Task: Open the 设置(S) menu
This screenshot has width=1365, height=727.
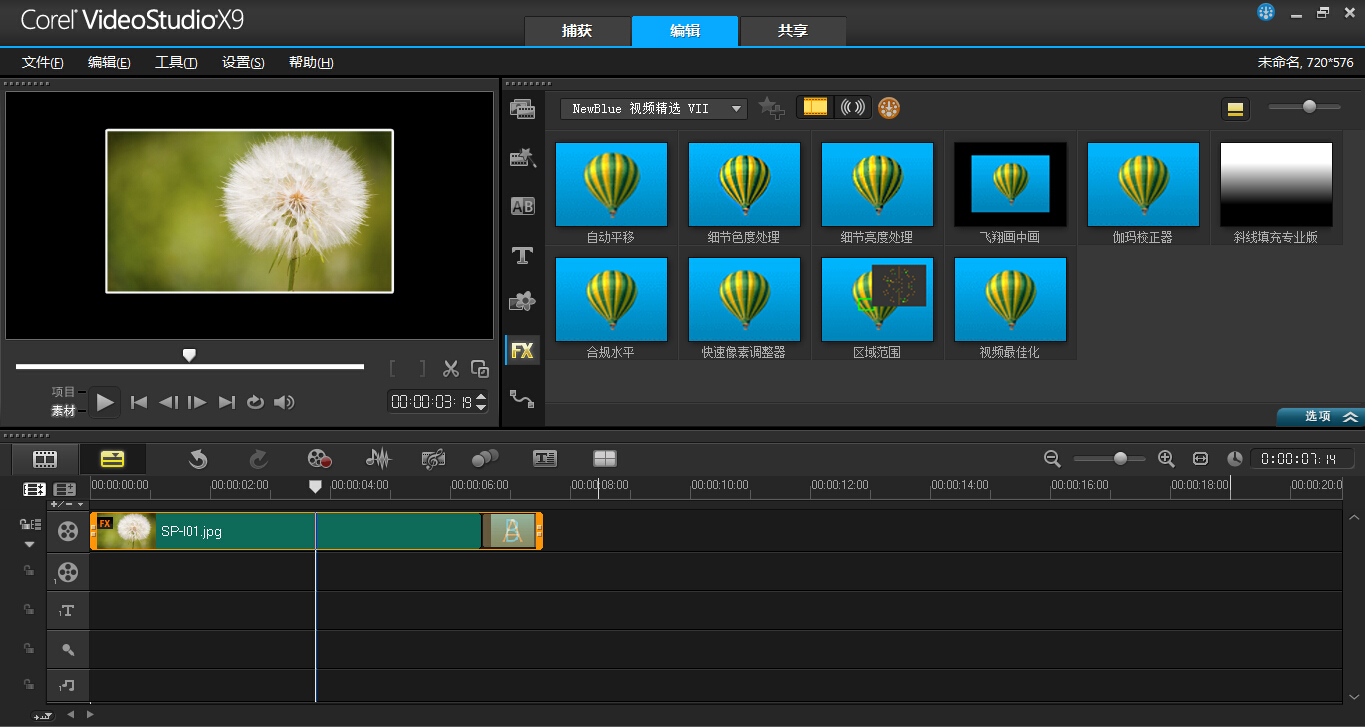Action: [x=243, y=62]
